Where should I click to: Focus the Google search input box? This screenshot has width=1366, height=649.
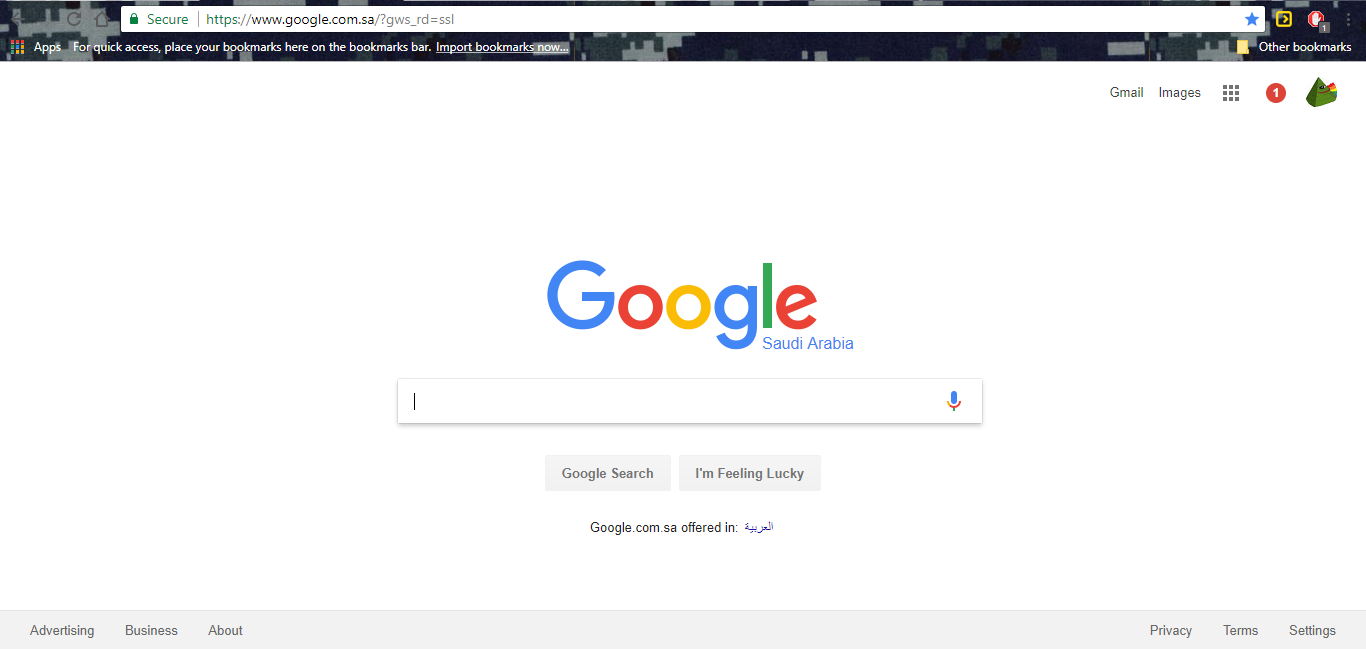click(x=670, y=401)
